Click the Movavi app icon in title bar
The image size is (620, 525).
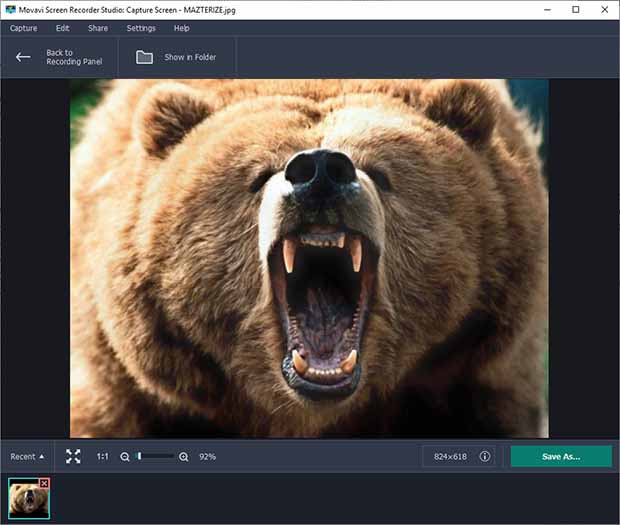coord(11,9)
